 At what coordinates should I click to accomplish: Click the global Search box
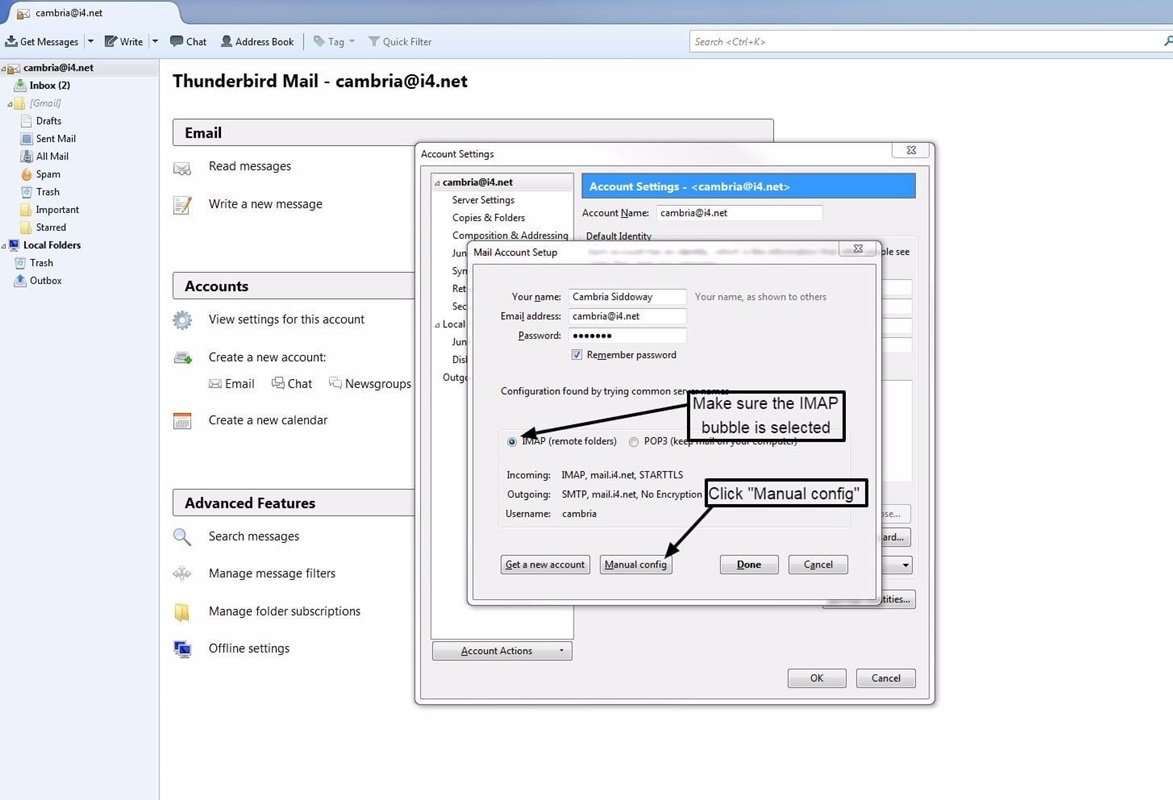point(931,42)
